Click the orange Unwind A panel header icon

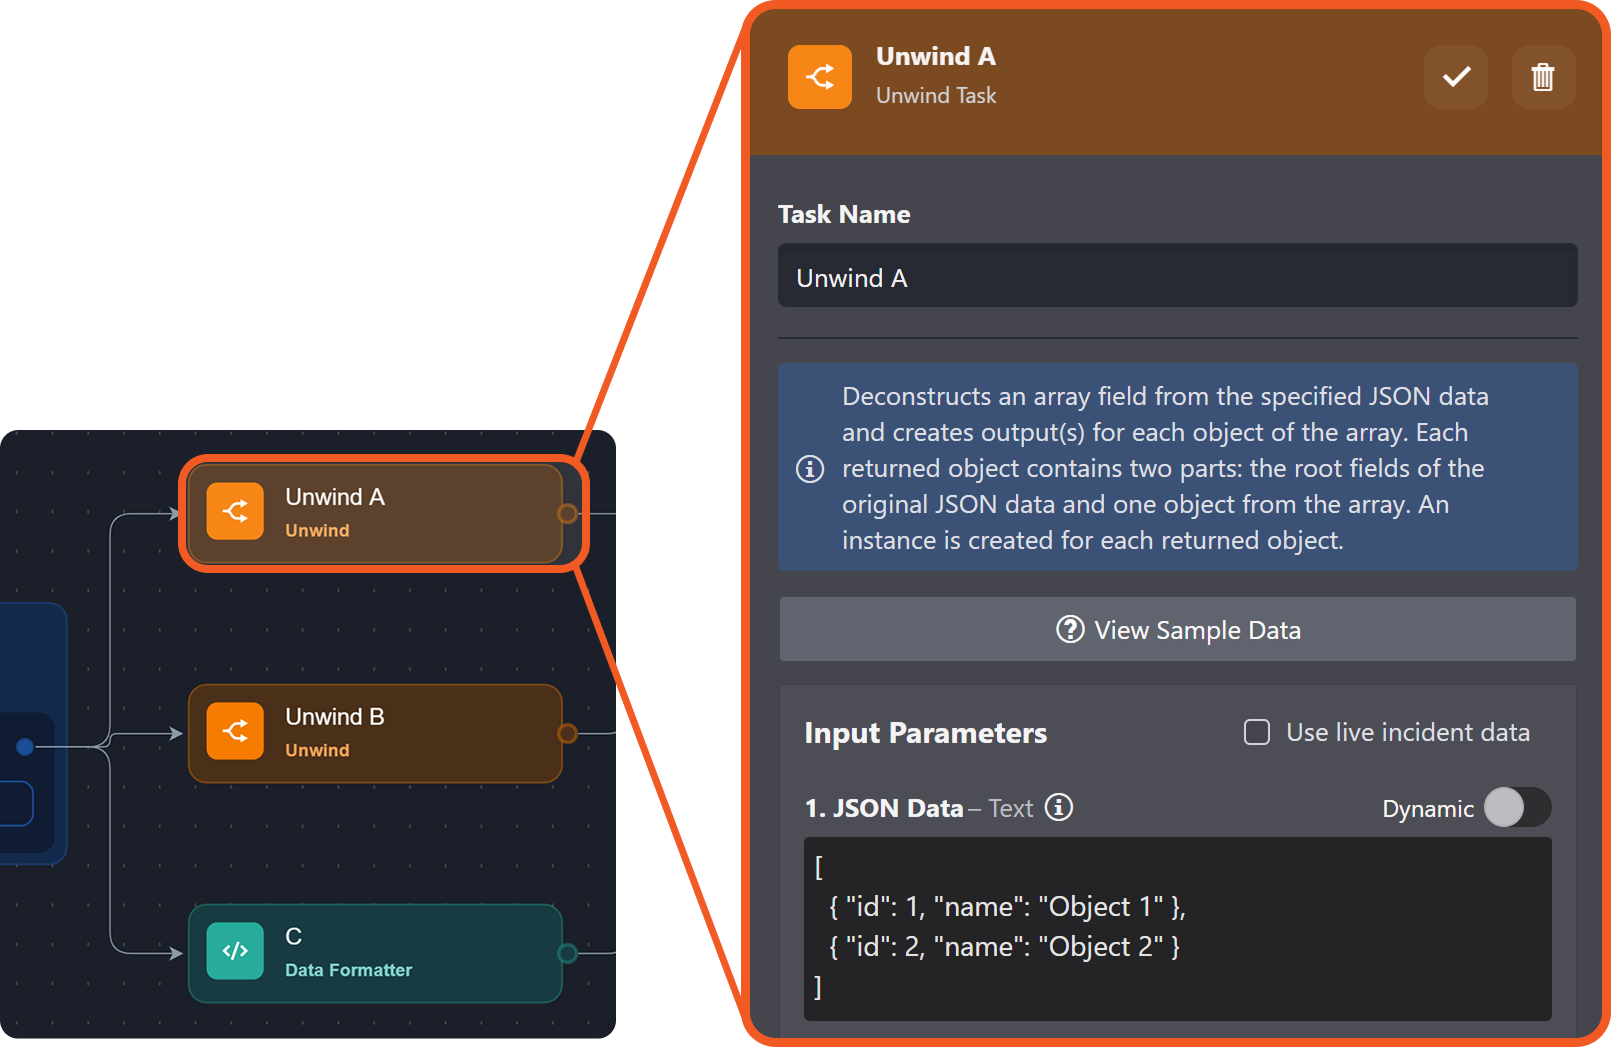point(819,77)
